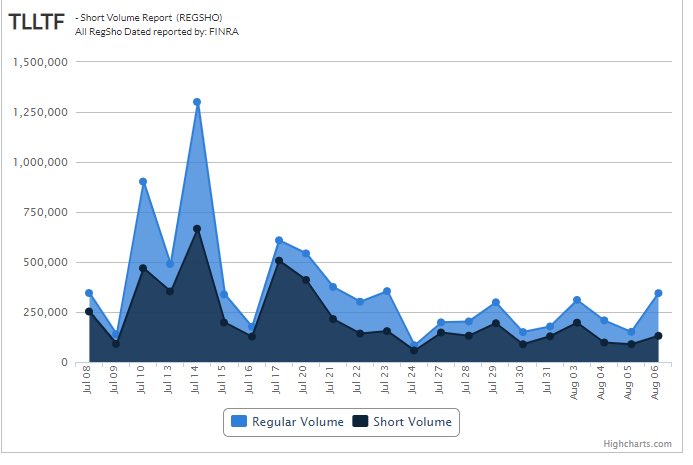Image resolution: width=693 pixels, height=465 pixels.
Task: Select the Jul 30 regular volume point
Action: click(x=523, y=332)
